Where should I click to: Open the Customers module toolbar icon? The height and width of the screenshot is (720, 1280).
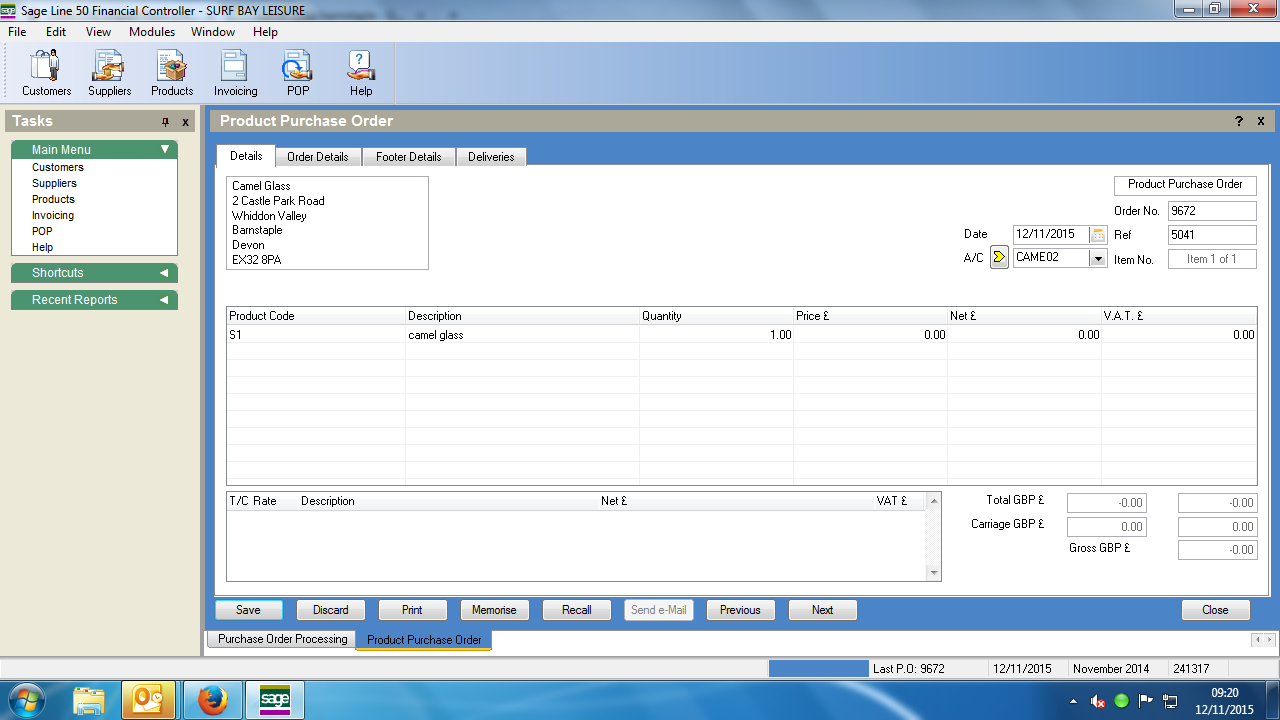[47, 72]
